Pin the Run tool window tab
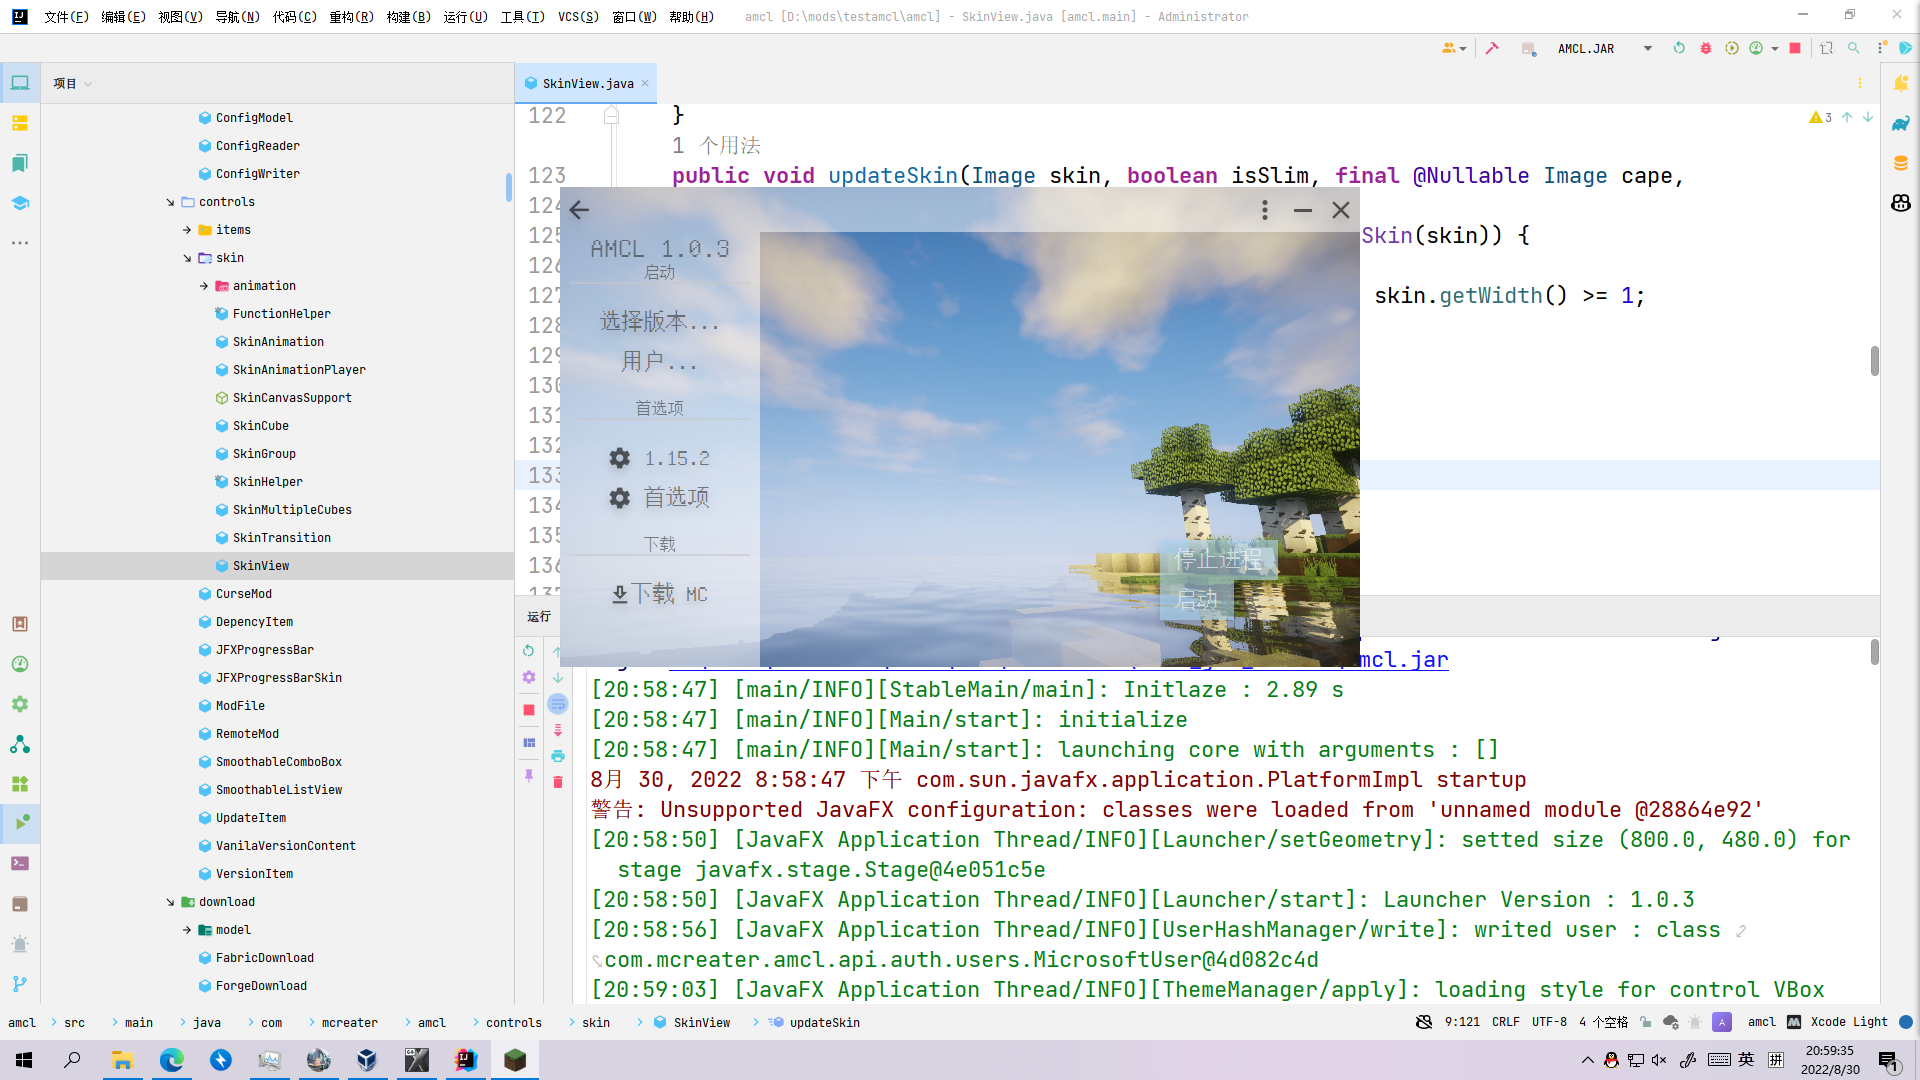 [529, 777]
